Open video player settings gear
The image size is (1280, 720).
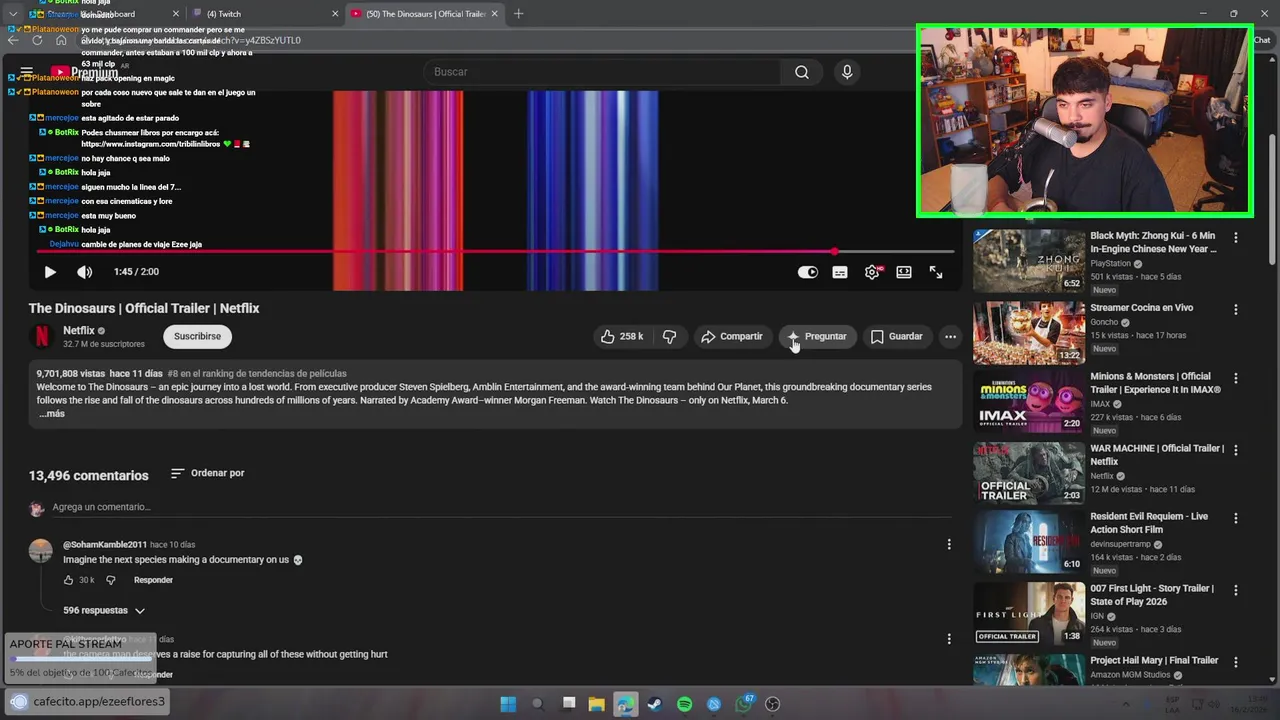point(872,272)
